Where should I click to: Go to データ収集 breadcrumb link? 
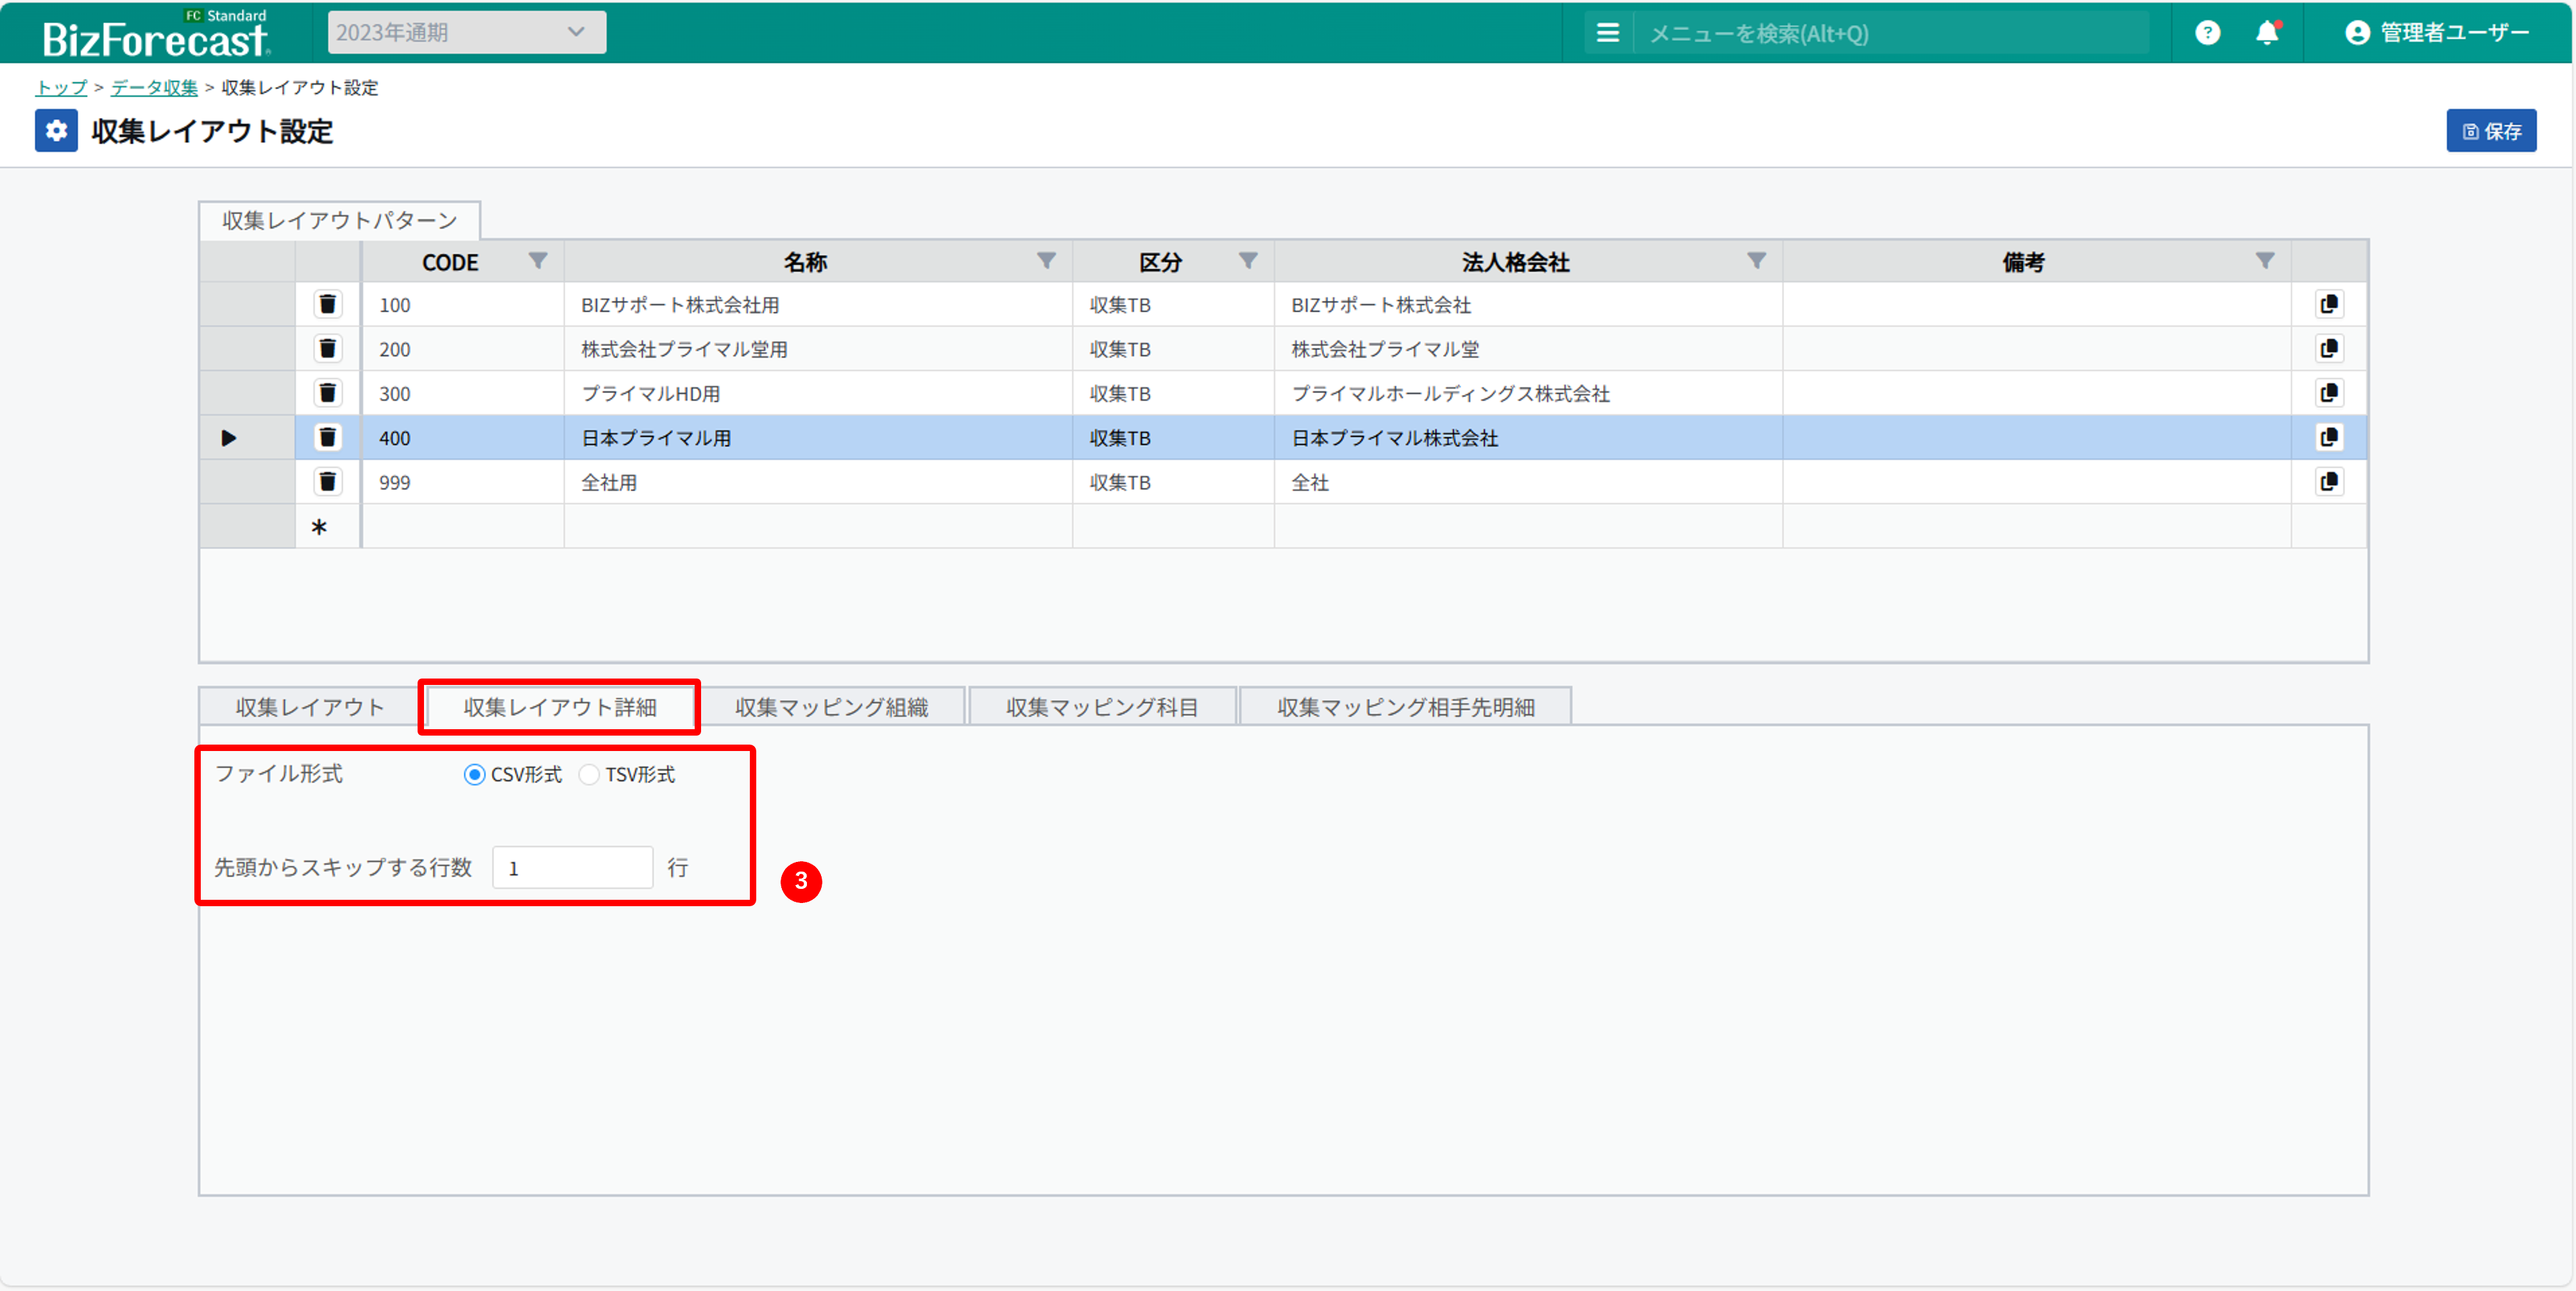154,88
